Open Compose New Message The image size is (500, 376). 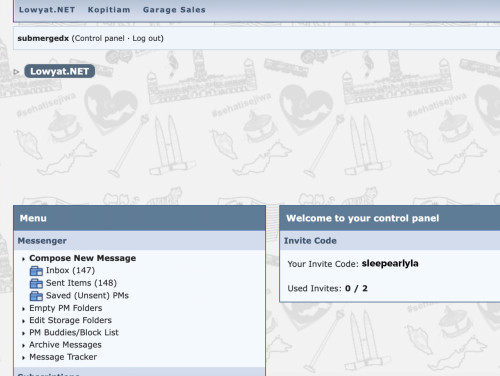click(x=82, y=258)
